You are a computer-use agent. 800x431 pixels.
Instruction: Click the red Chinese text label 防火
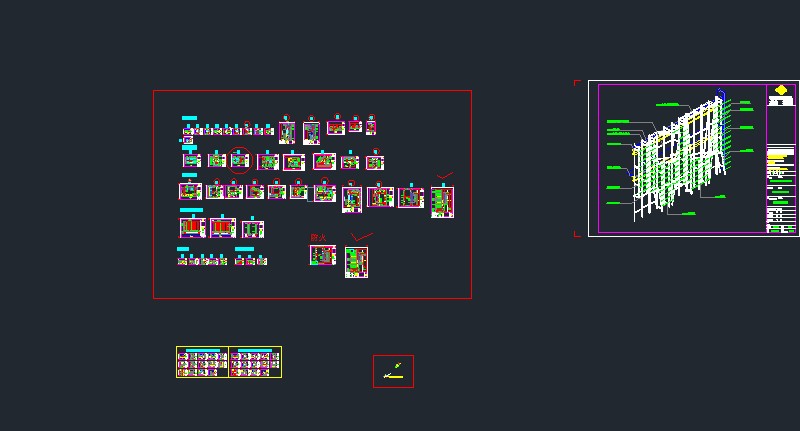tap(319, 237)
